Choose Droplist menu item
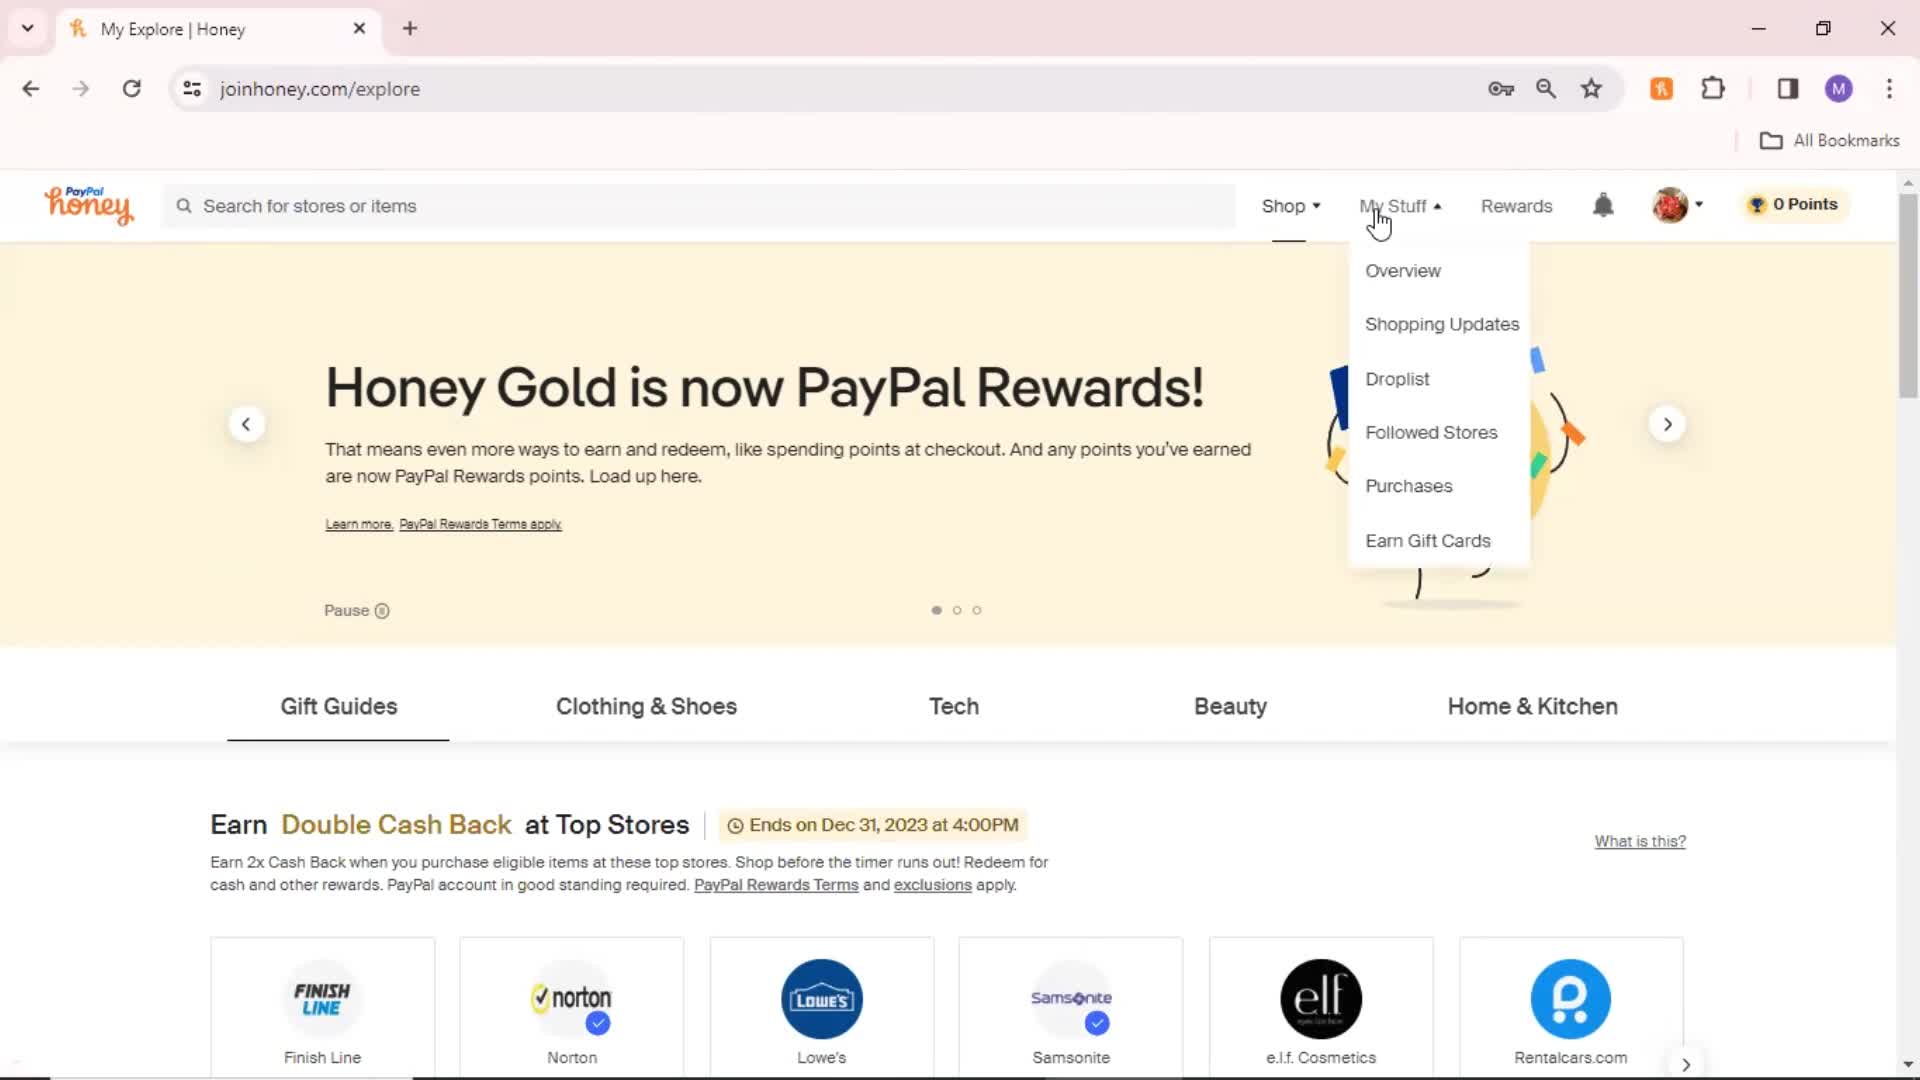The image size is (1920, 1080). (1397, 379)
